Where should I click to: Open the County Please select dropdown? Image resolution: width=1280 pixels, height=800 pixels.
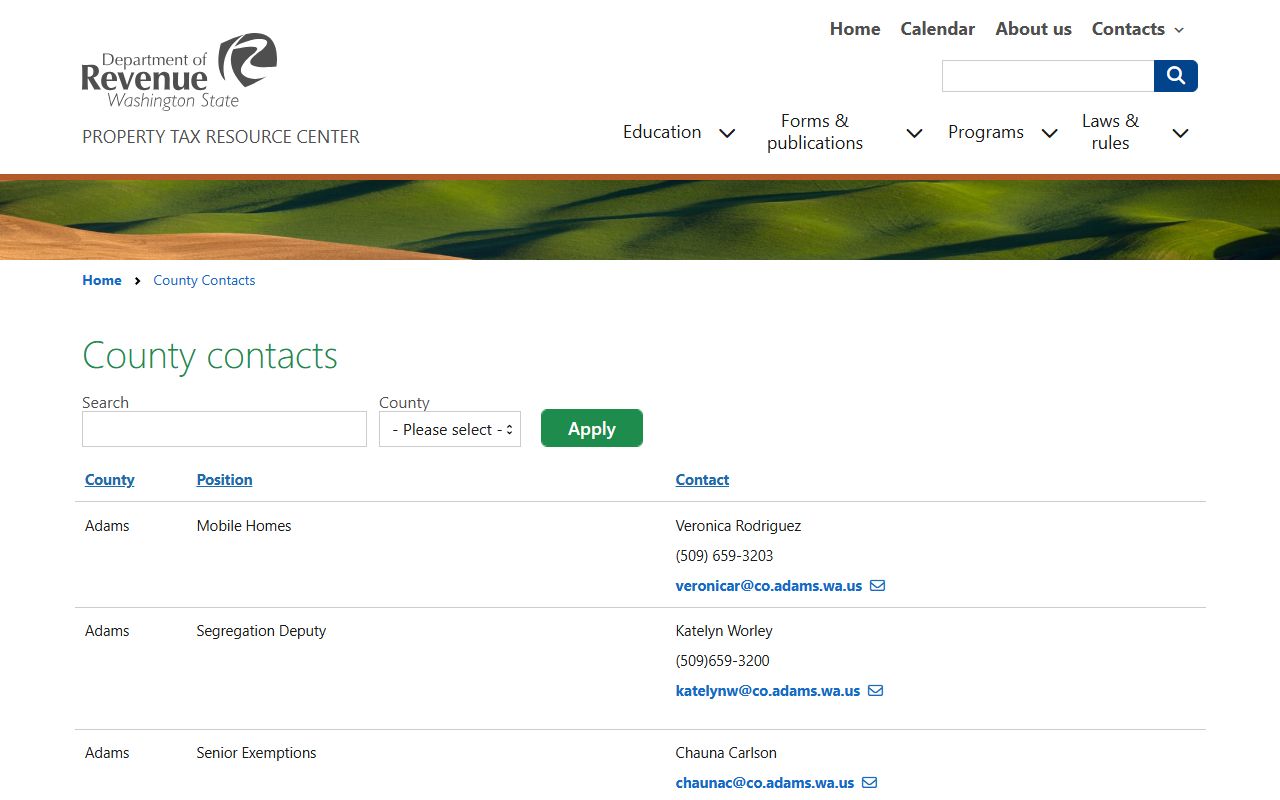pos(450,429)
